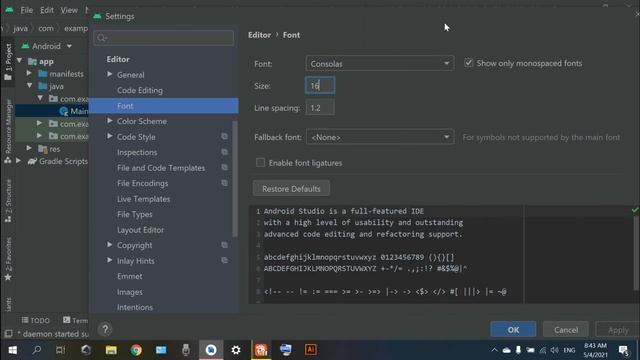Show hidden system tray icons

pos(494,350)
